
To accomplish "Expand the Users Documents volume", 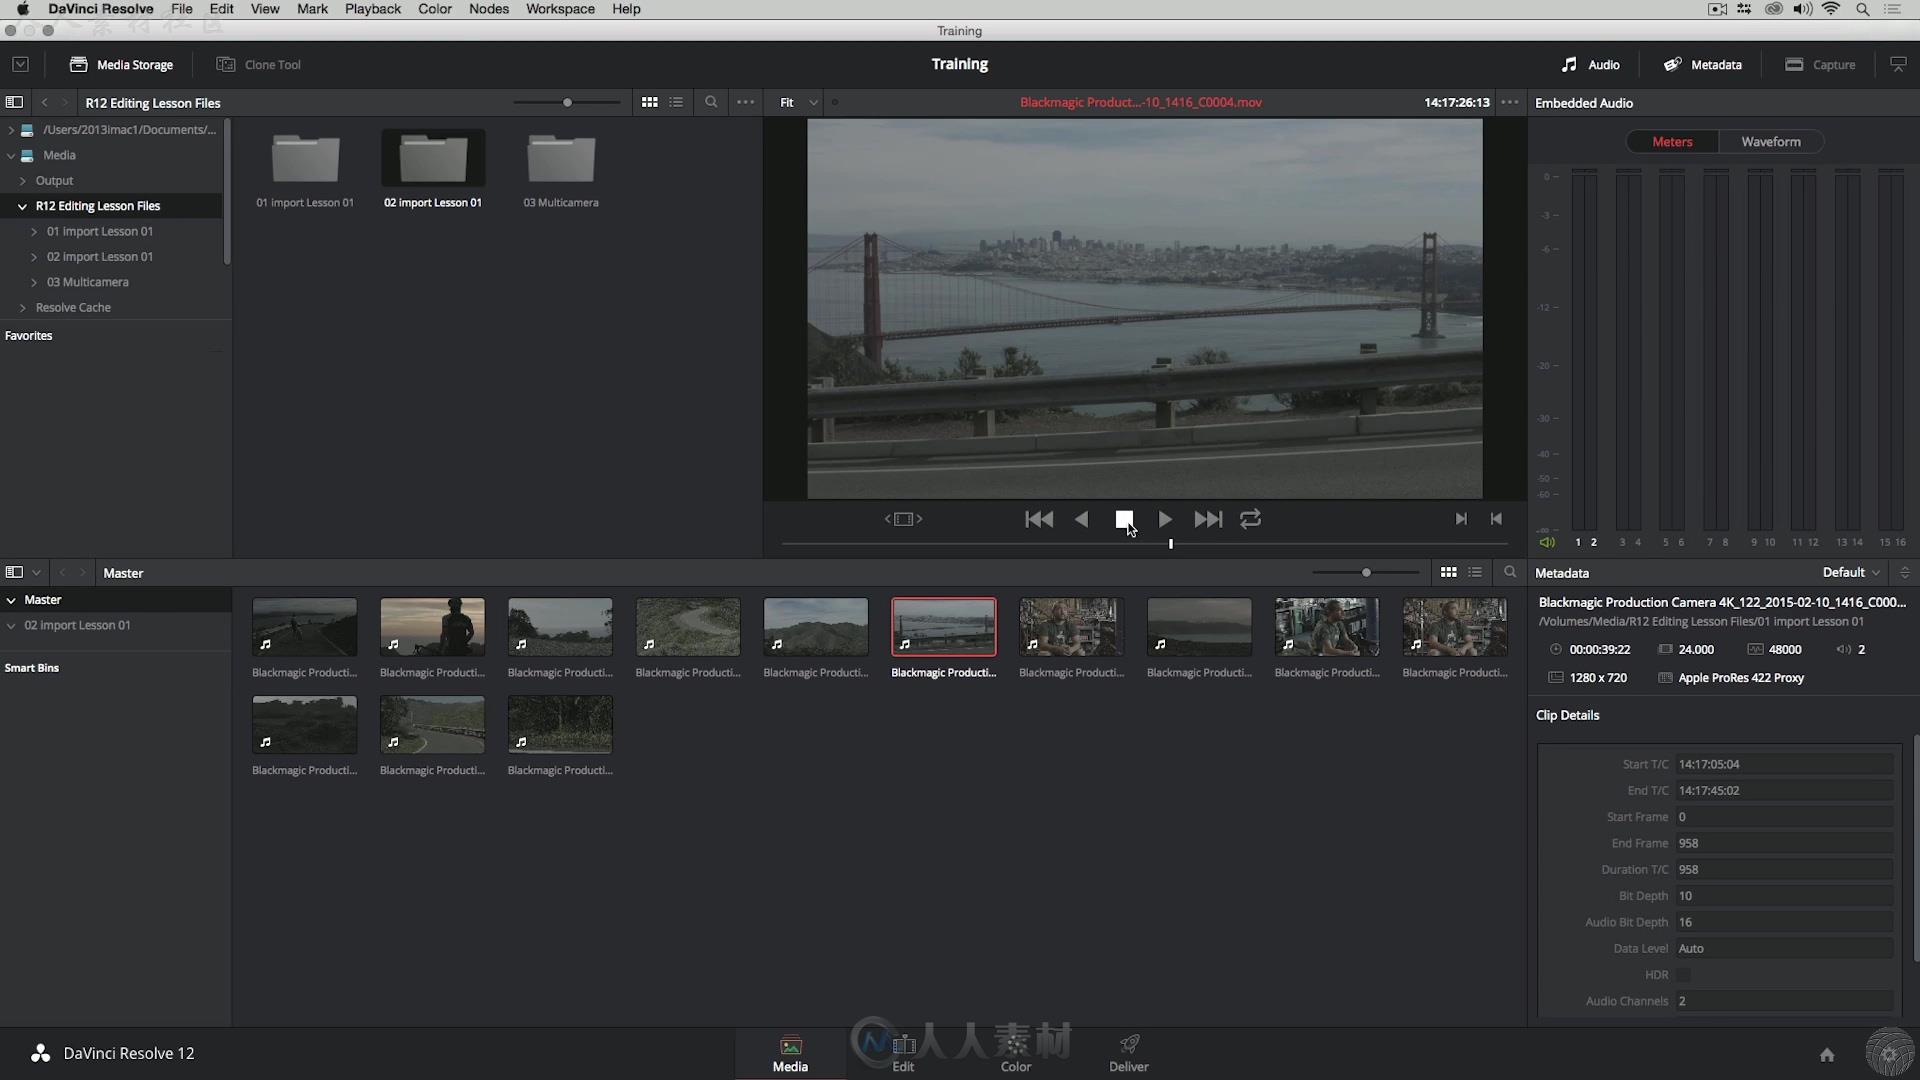I will pyautogui.click(x=11, y=130).
